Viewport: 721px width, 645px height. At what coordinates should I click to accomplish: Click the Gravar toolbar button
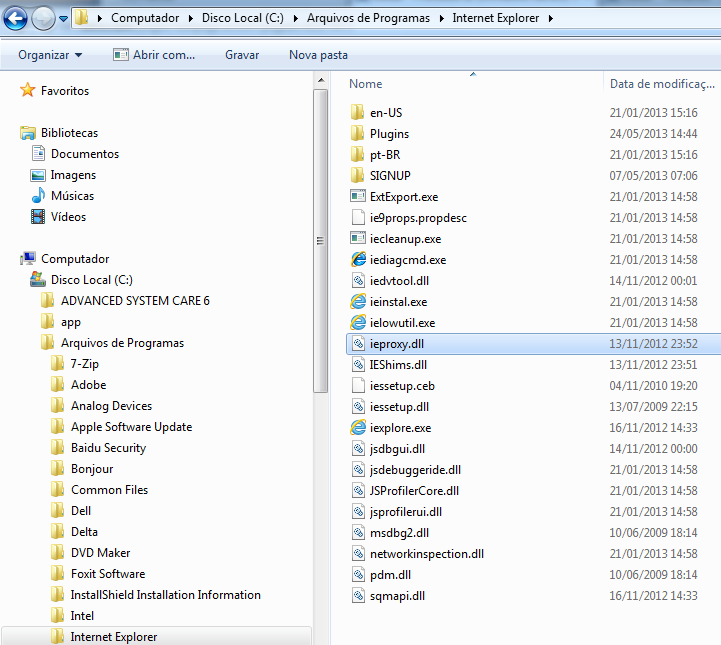click(x=242, y=55)
